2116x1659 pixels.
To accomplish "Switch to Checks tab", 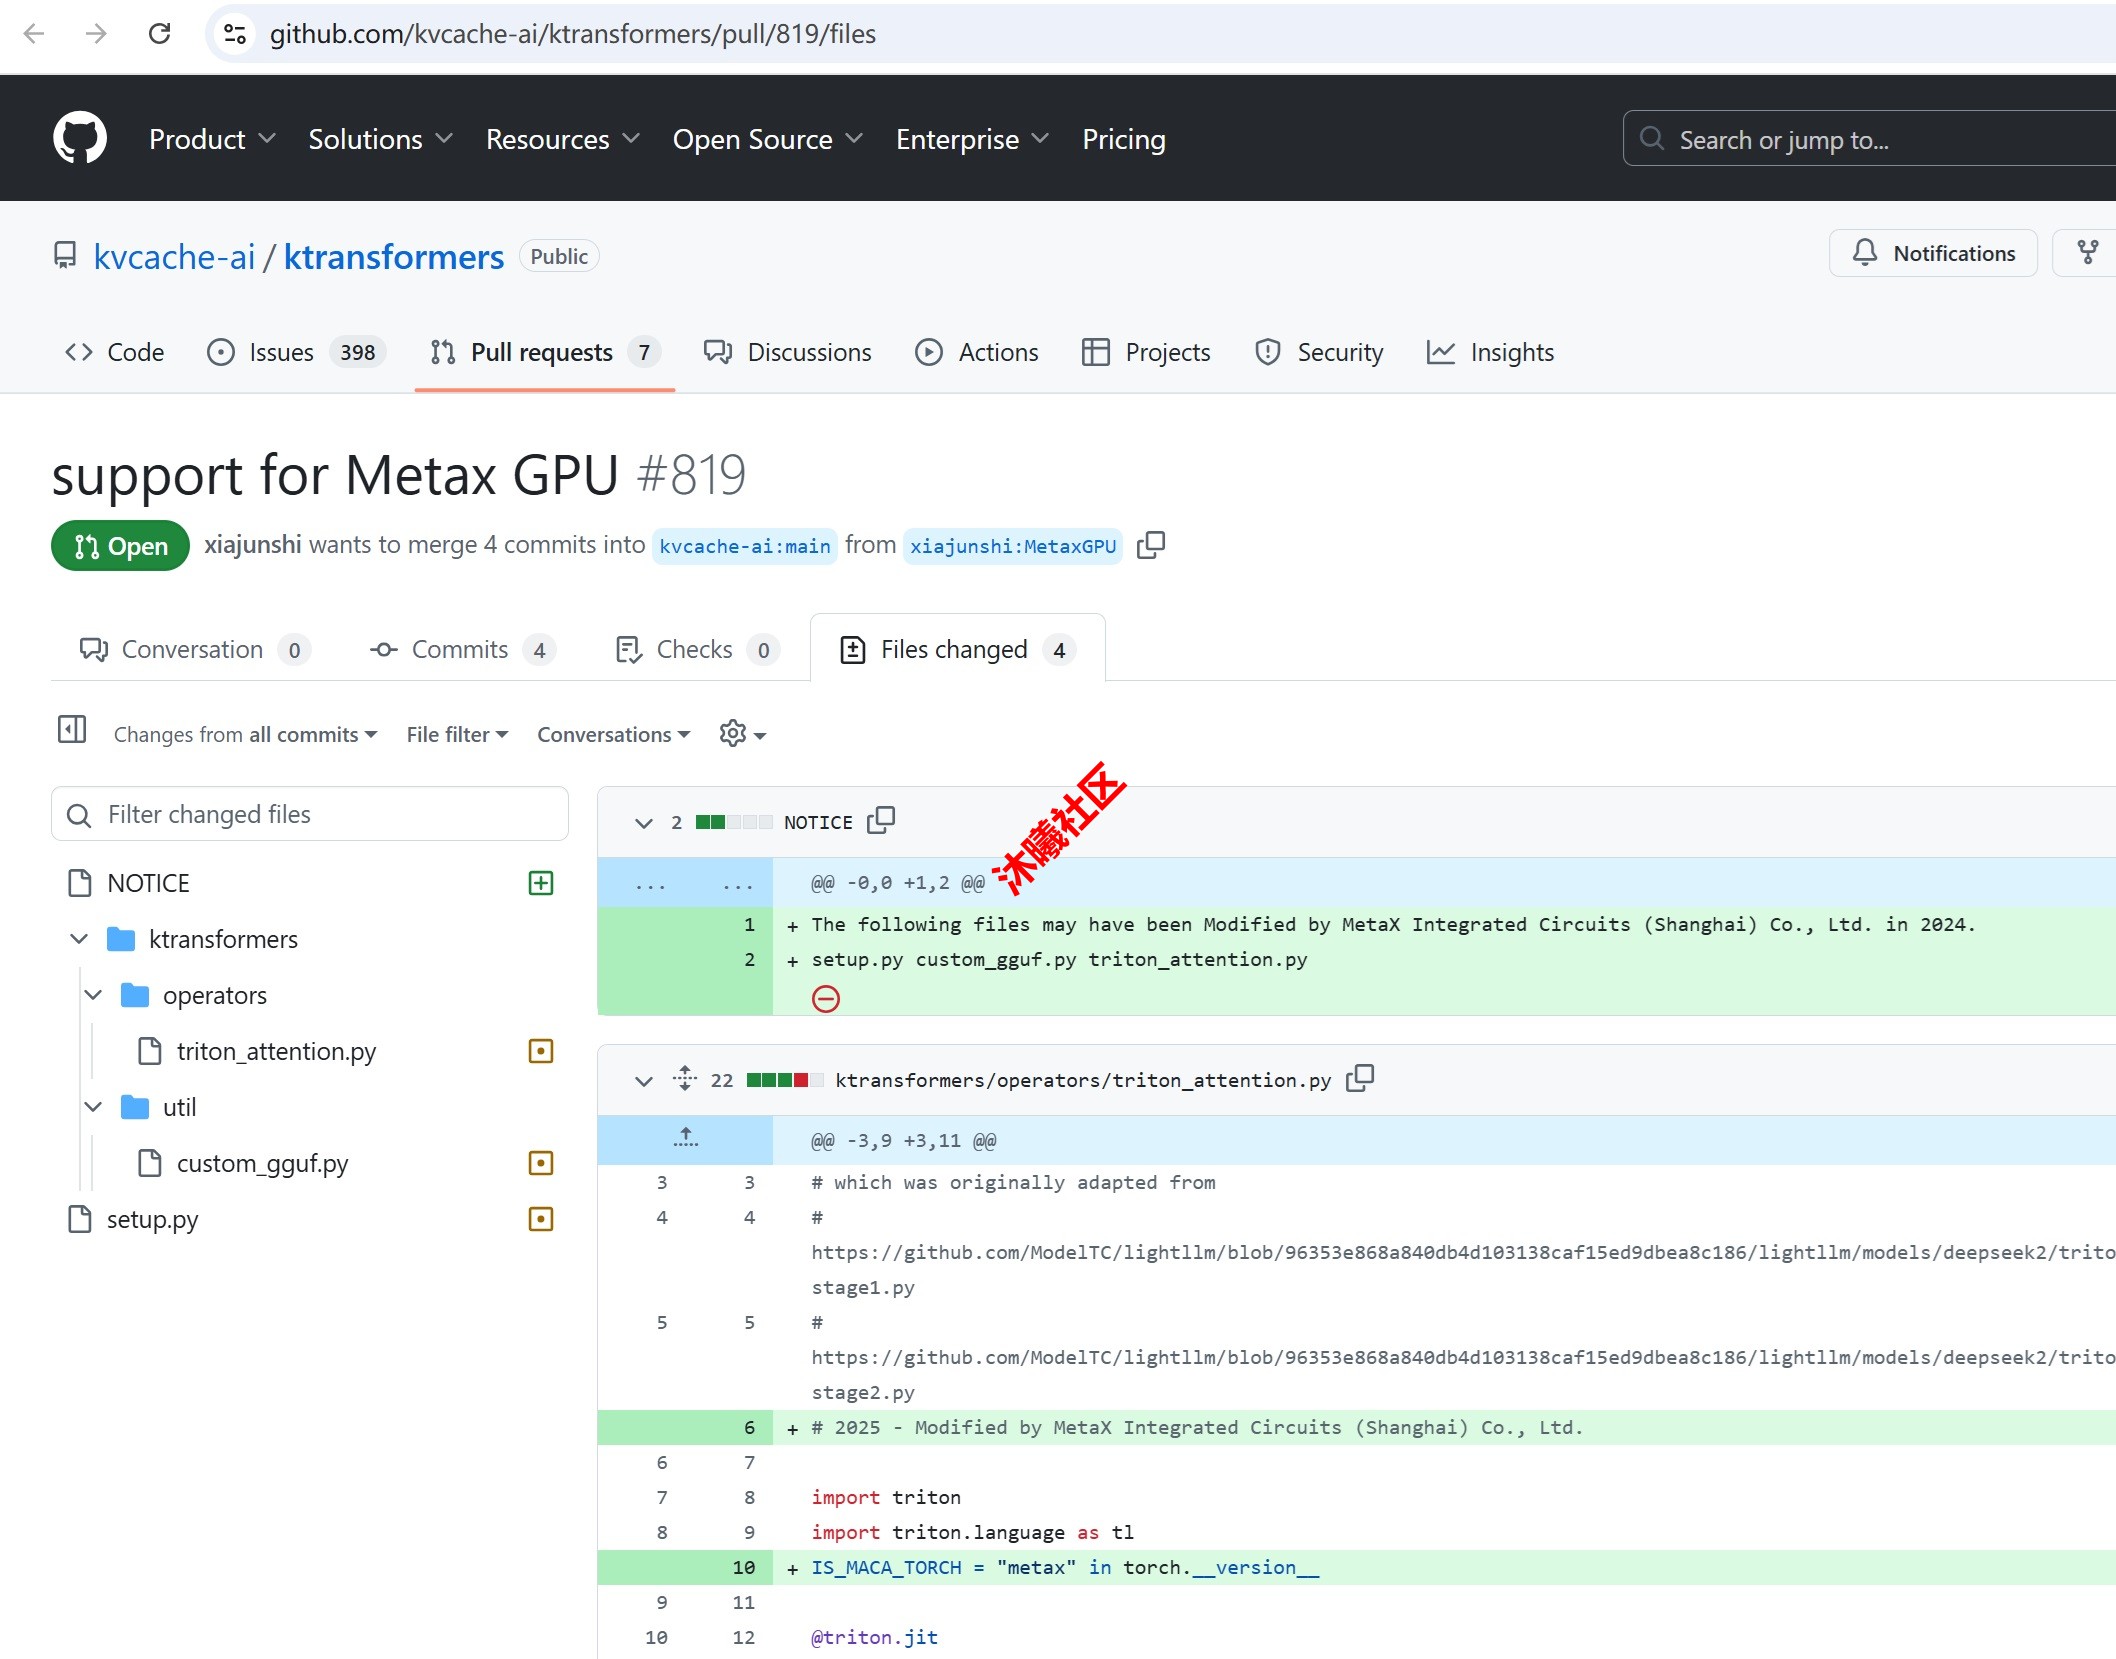I will (698, 649).
